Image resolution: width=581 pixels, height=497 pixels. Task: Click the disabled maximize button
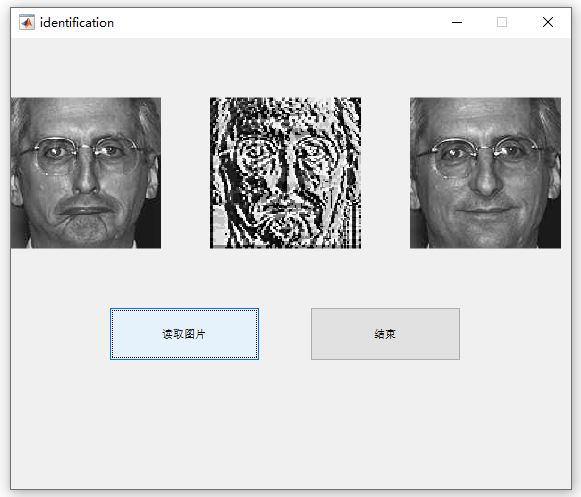pyautogui.click(x=502, y=22)
